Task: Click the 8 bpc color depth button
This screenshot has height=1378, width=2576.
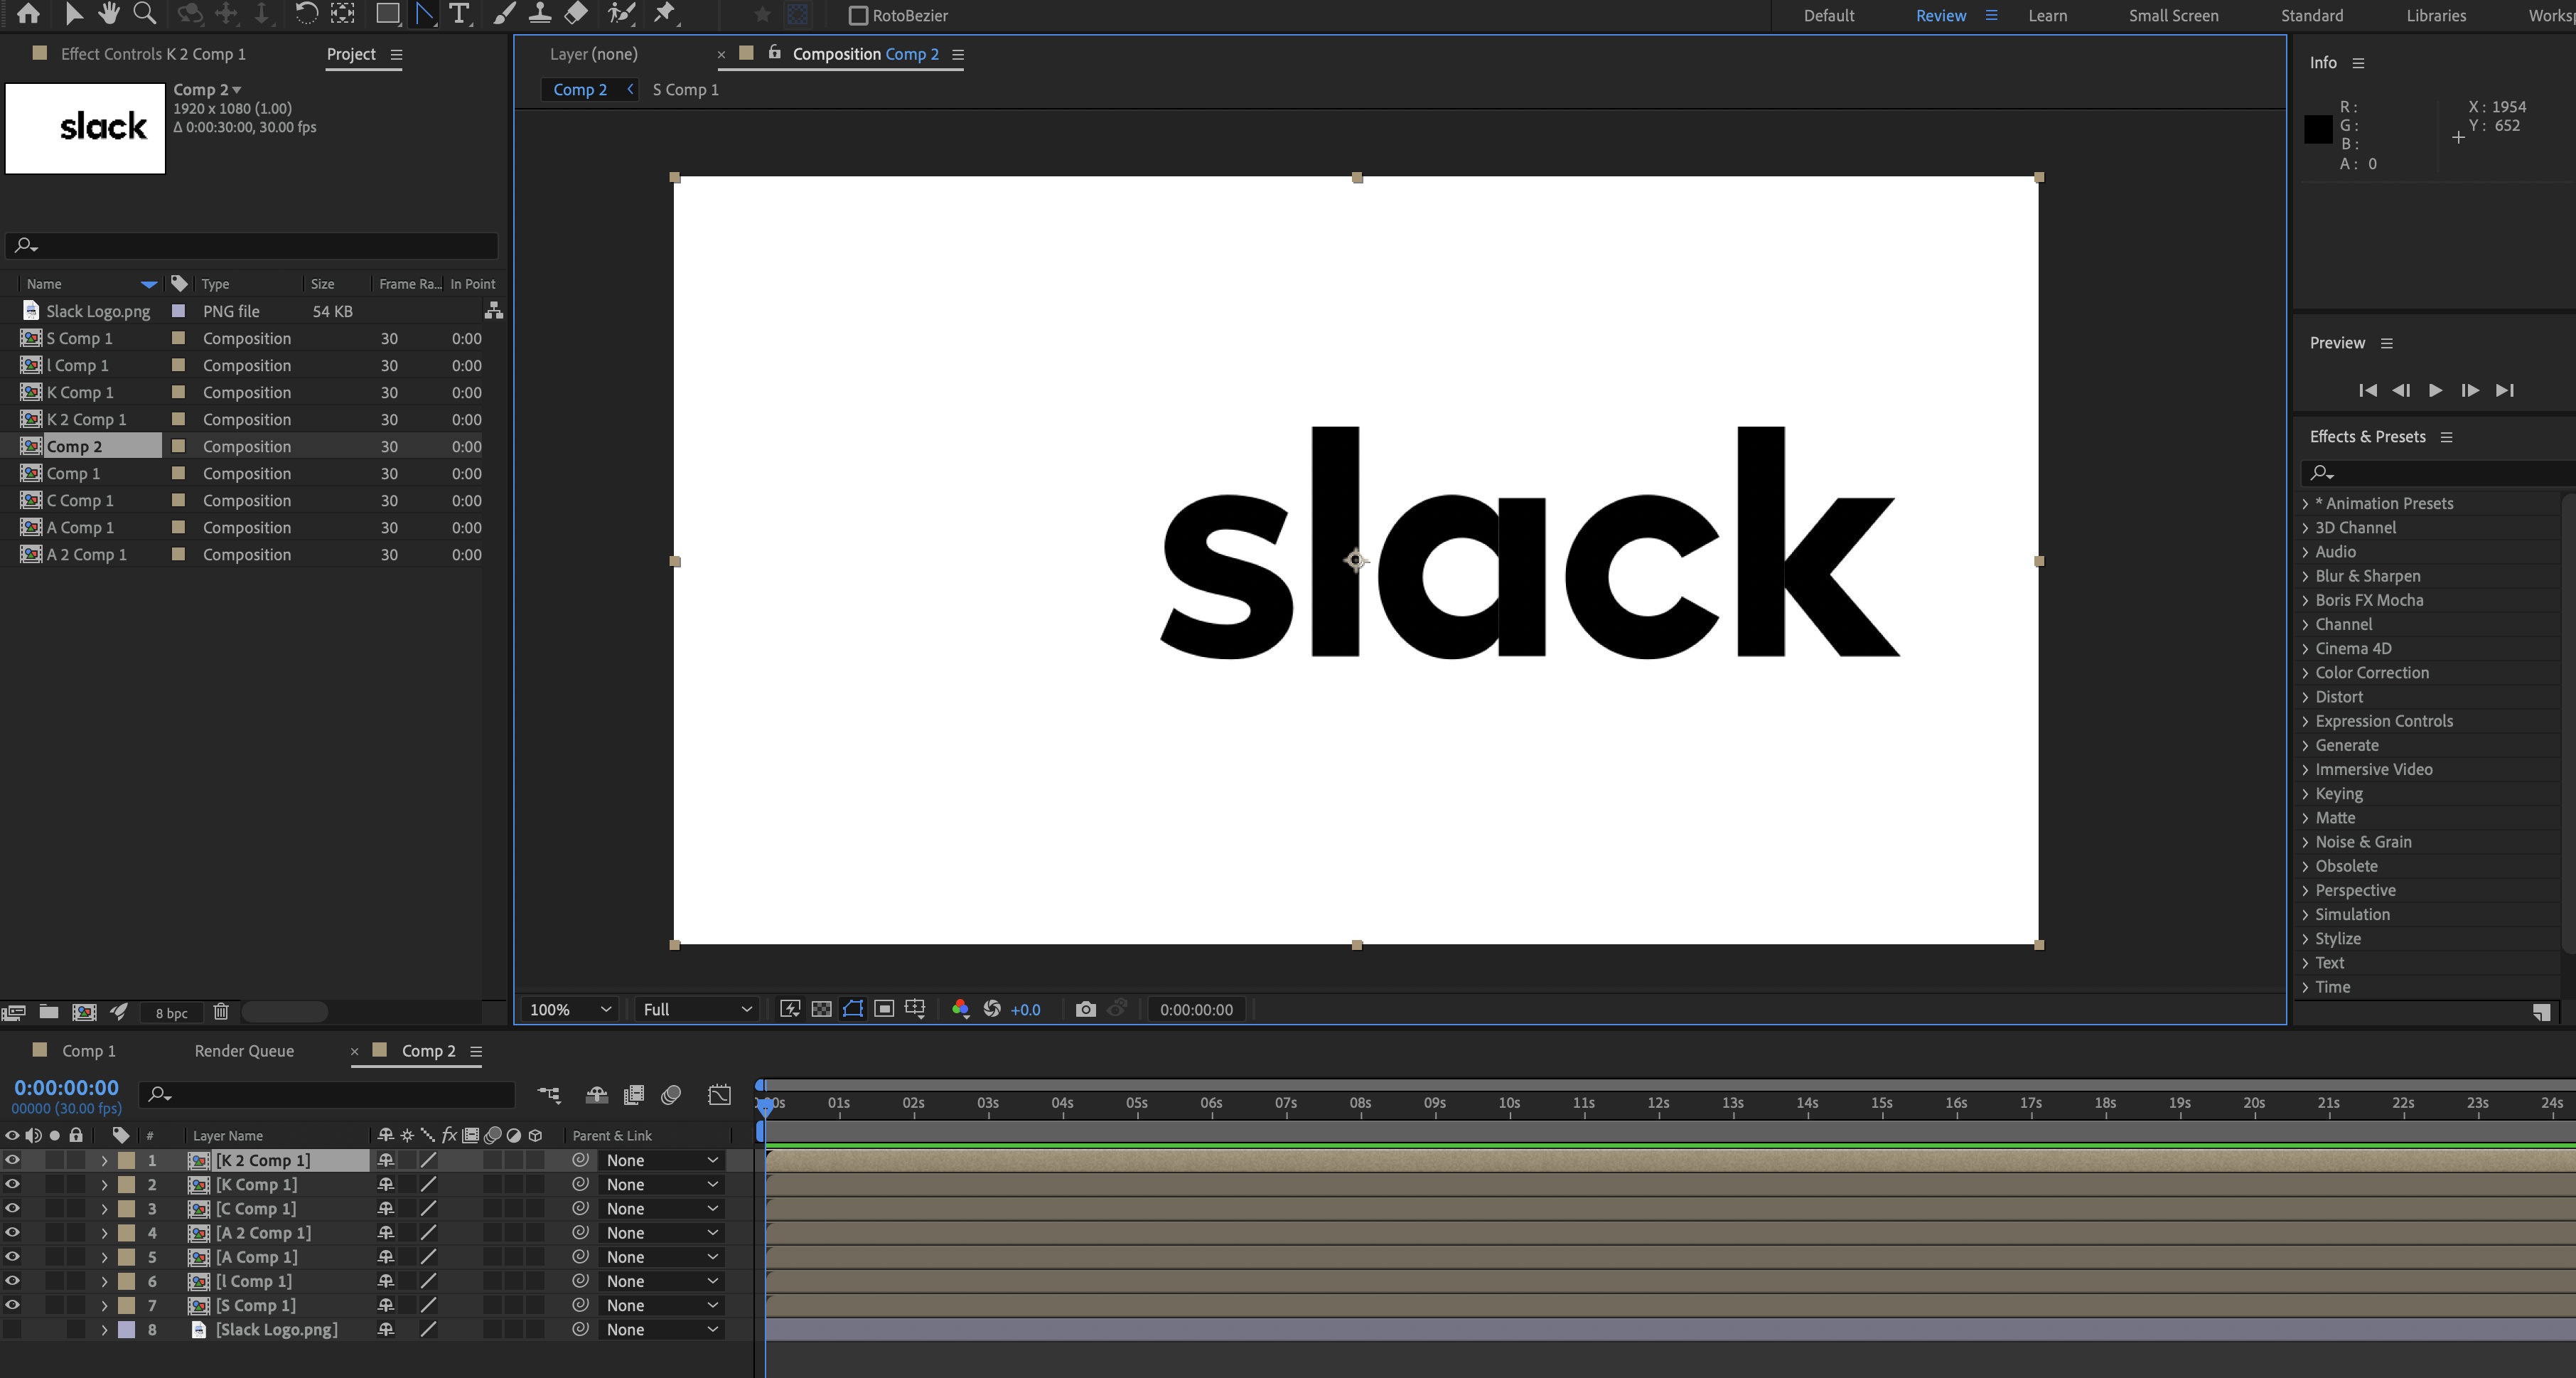Action: pos(171,1013)
